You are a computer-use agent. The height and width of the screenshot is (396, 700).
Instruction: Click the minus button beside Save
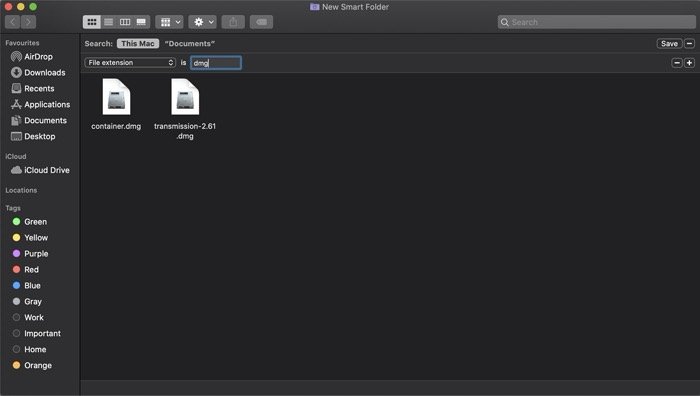pos(689,43)
